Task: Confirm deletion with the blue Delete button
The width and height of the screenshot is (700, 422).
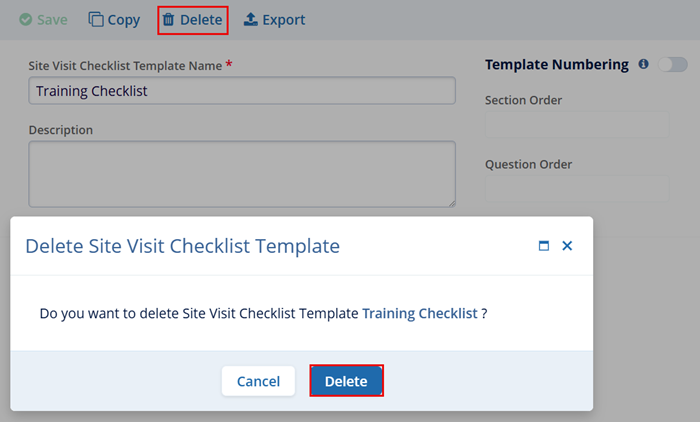Action: 346,381
